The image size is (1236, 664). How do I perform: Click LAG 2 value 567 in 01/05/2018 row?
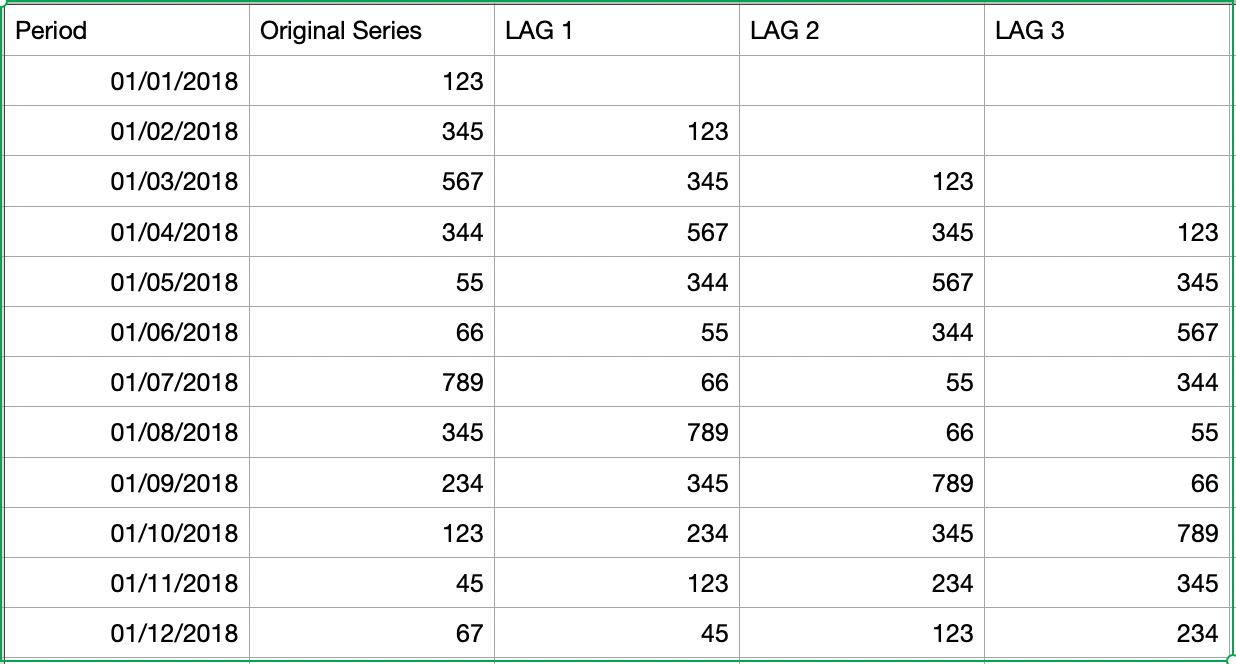(861, 282)
